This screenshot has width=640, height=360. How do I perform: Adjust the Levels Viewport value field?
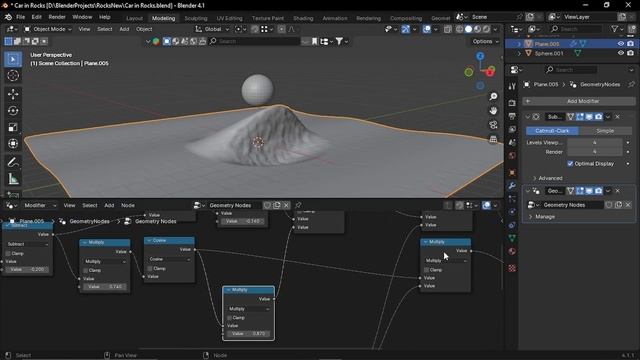pyautogui.click(x=595, y=142)
